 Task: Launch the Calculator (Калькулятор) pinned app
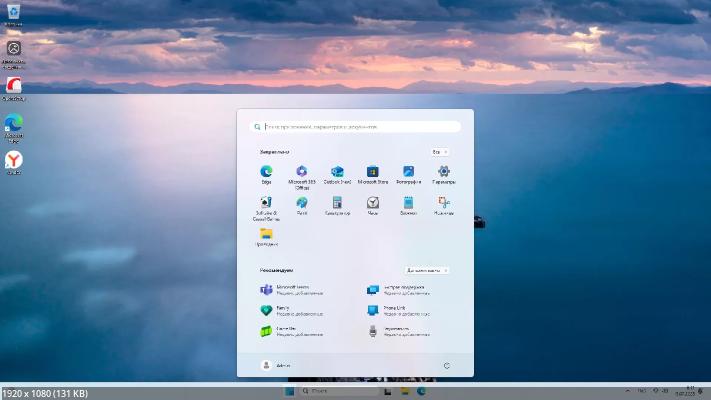pos(337,206)
